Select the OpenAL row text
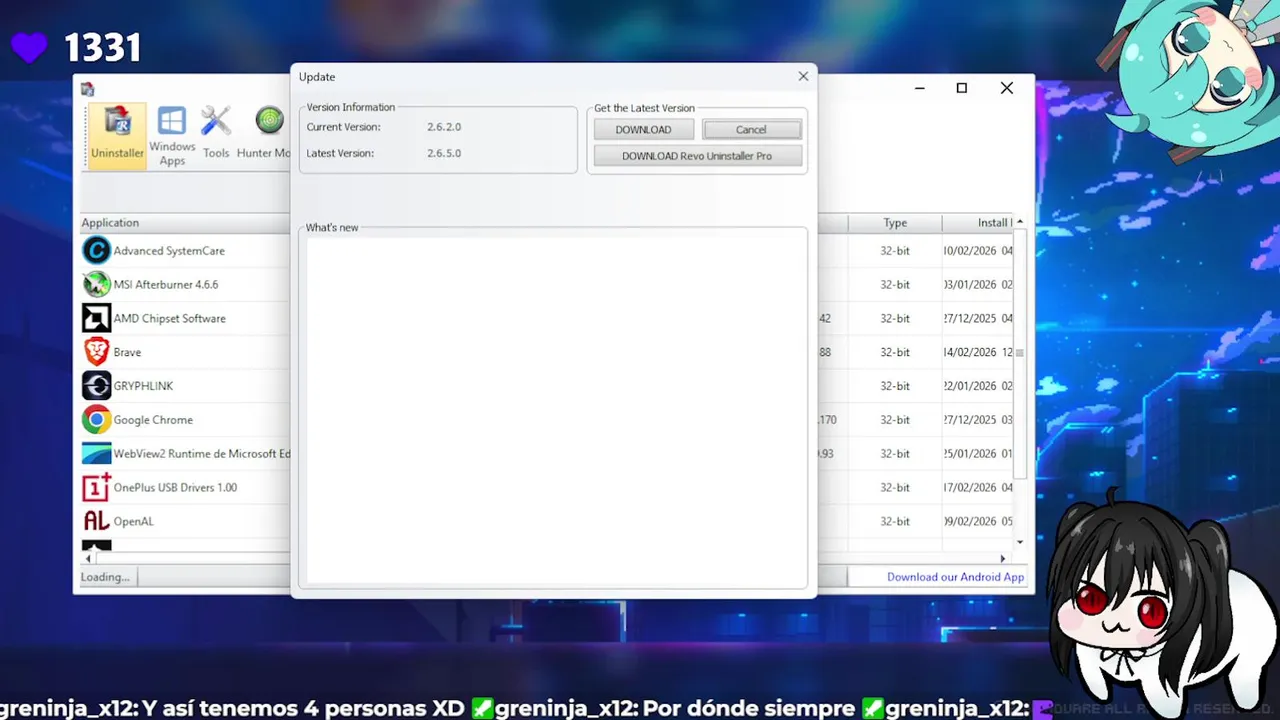 click(133, 521)
